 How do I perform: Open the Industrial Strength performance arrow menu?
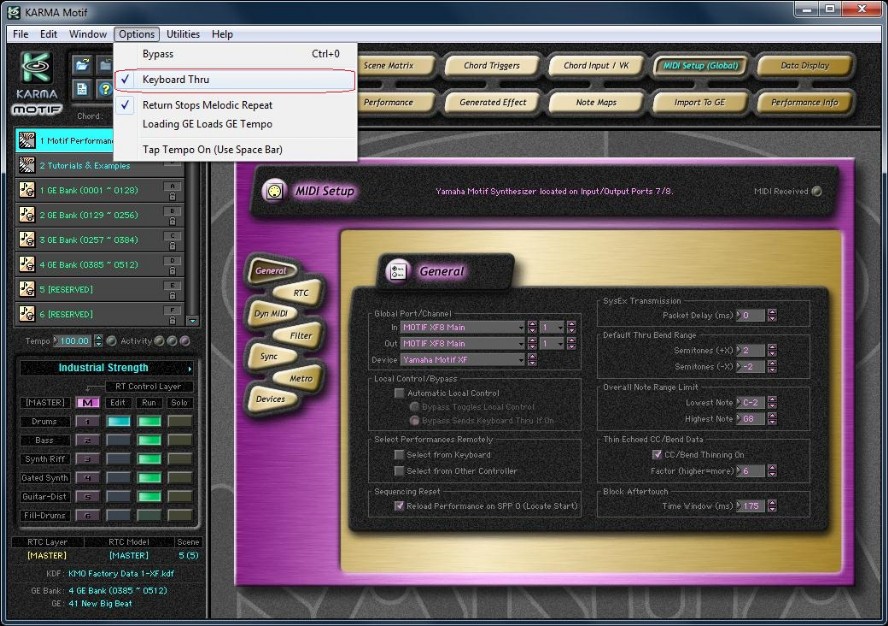click(x=190, y=368)
